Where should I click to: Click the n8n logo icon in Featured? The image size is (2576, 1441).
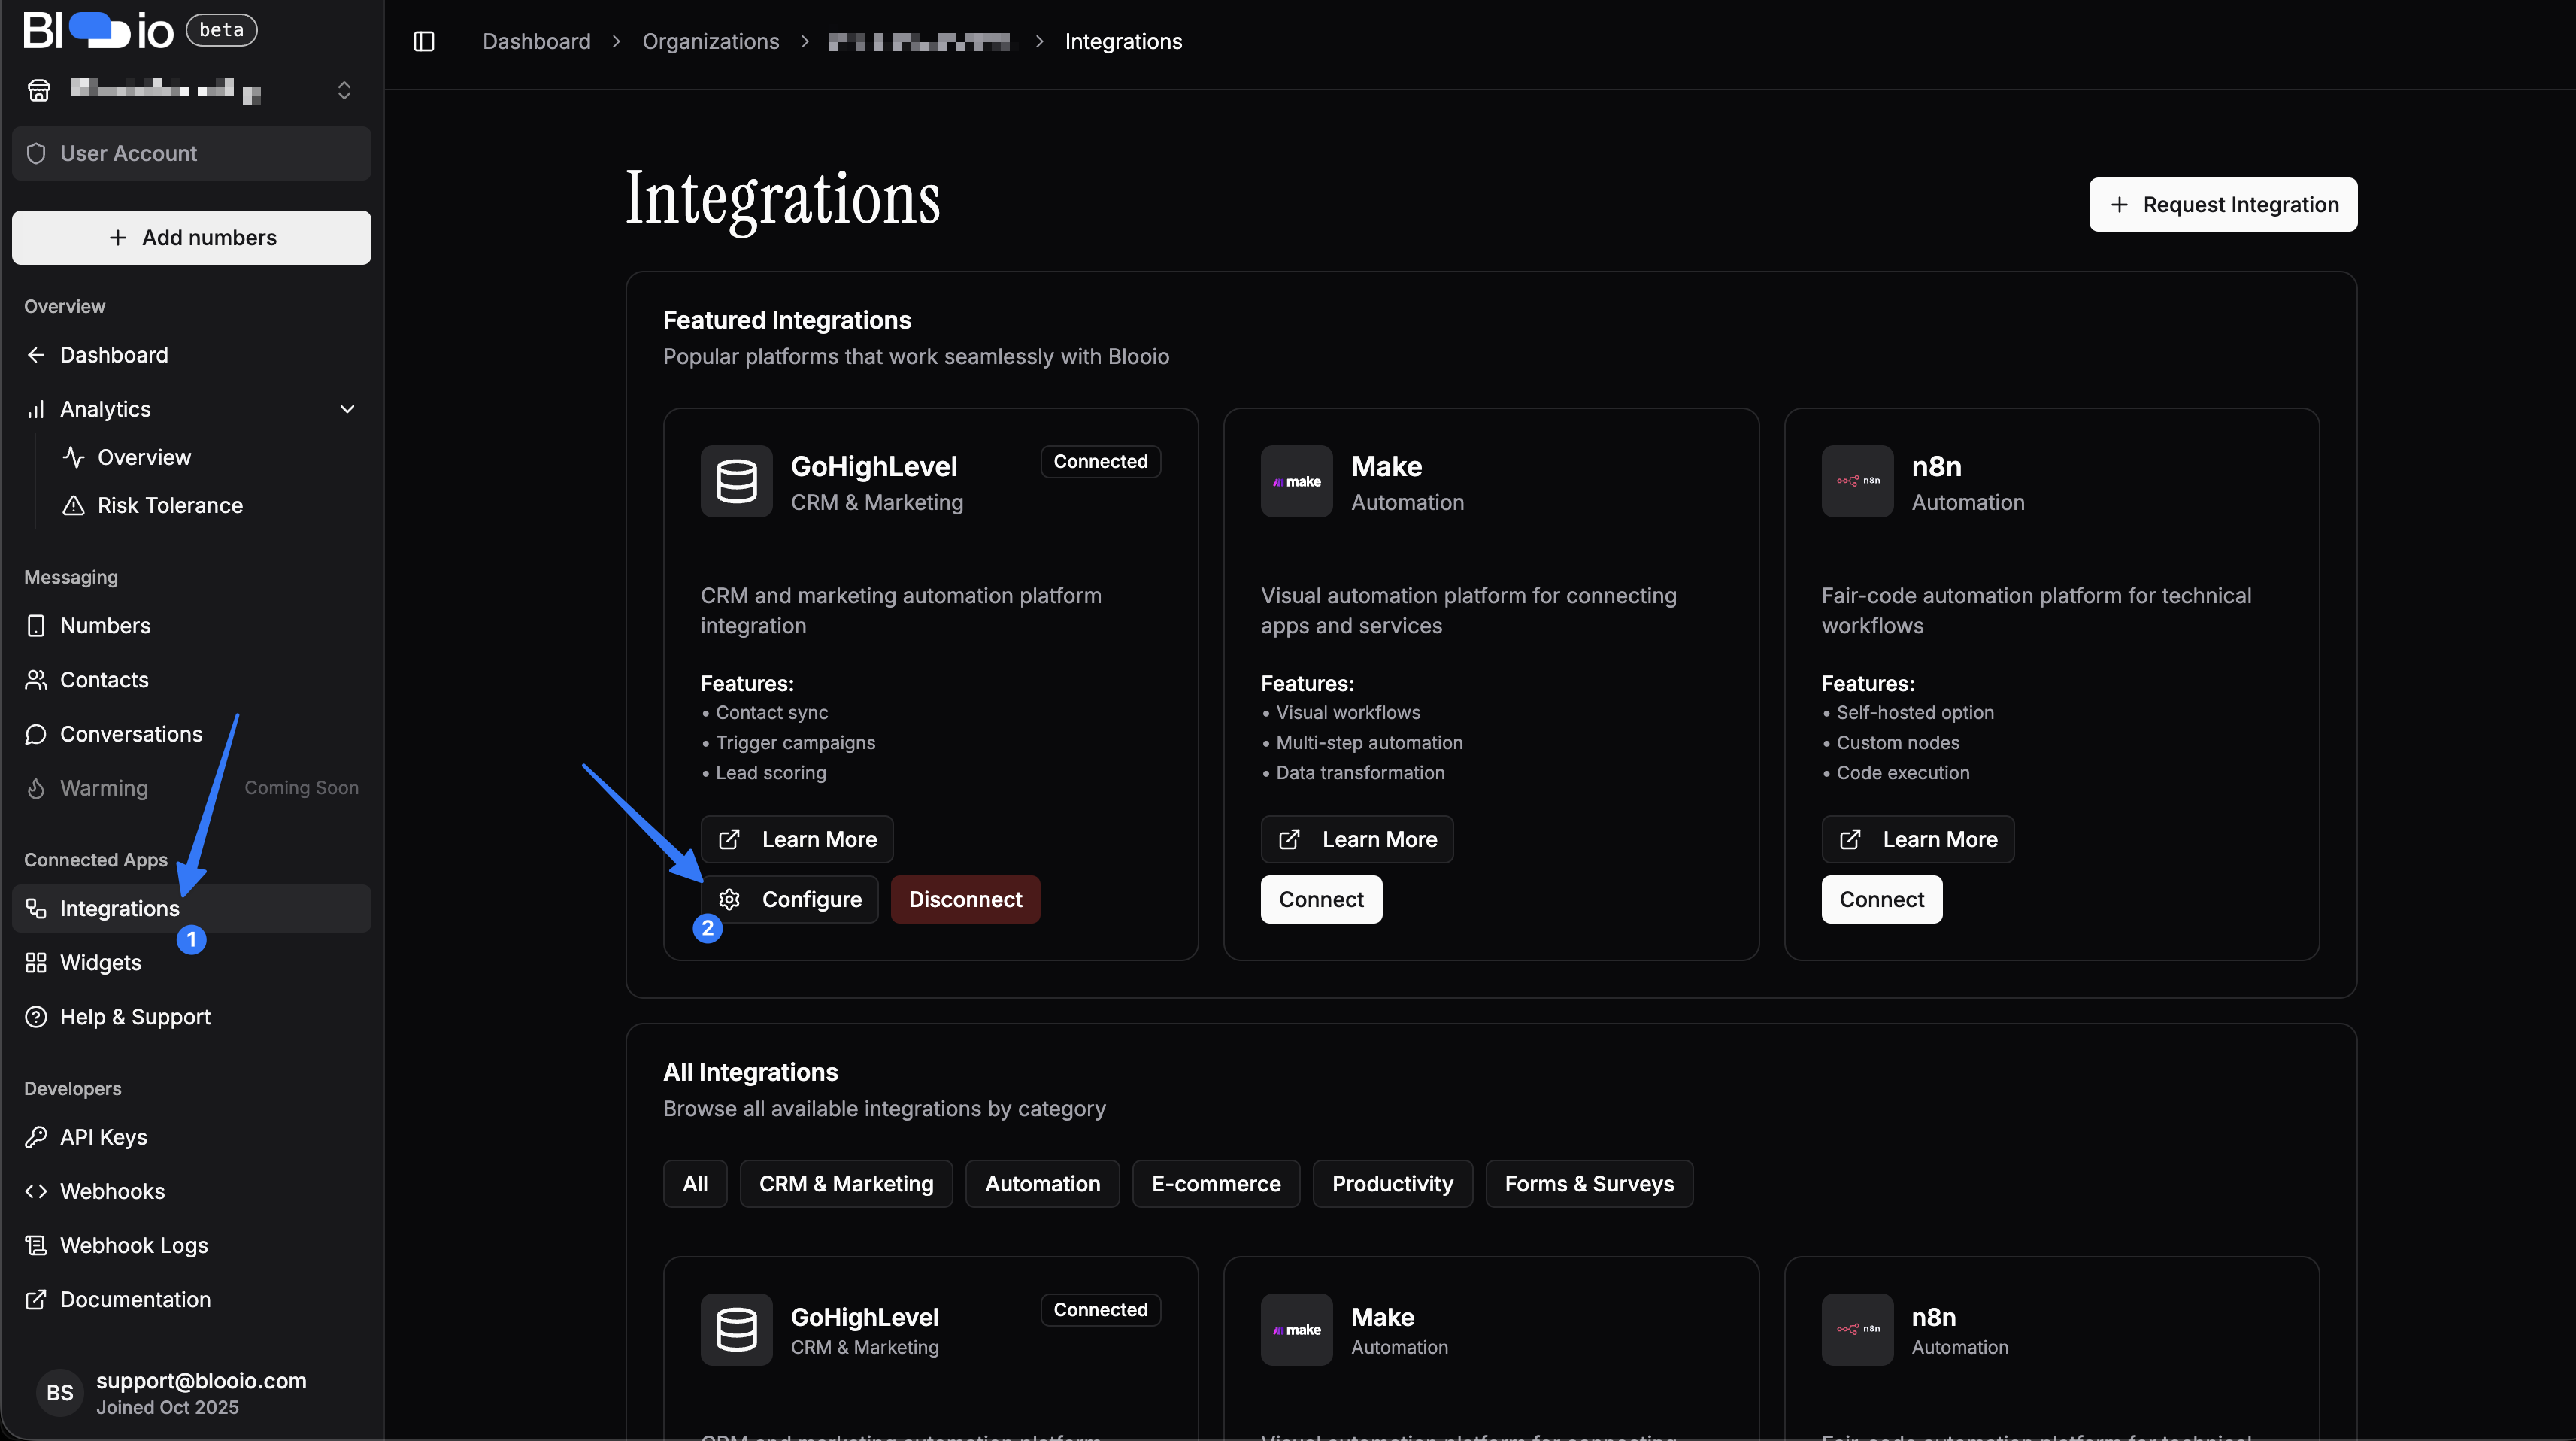(1857, 481)
